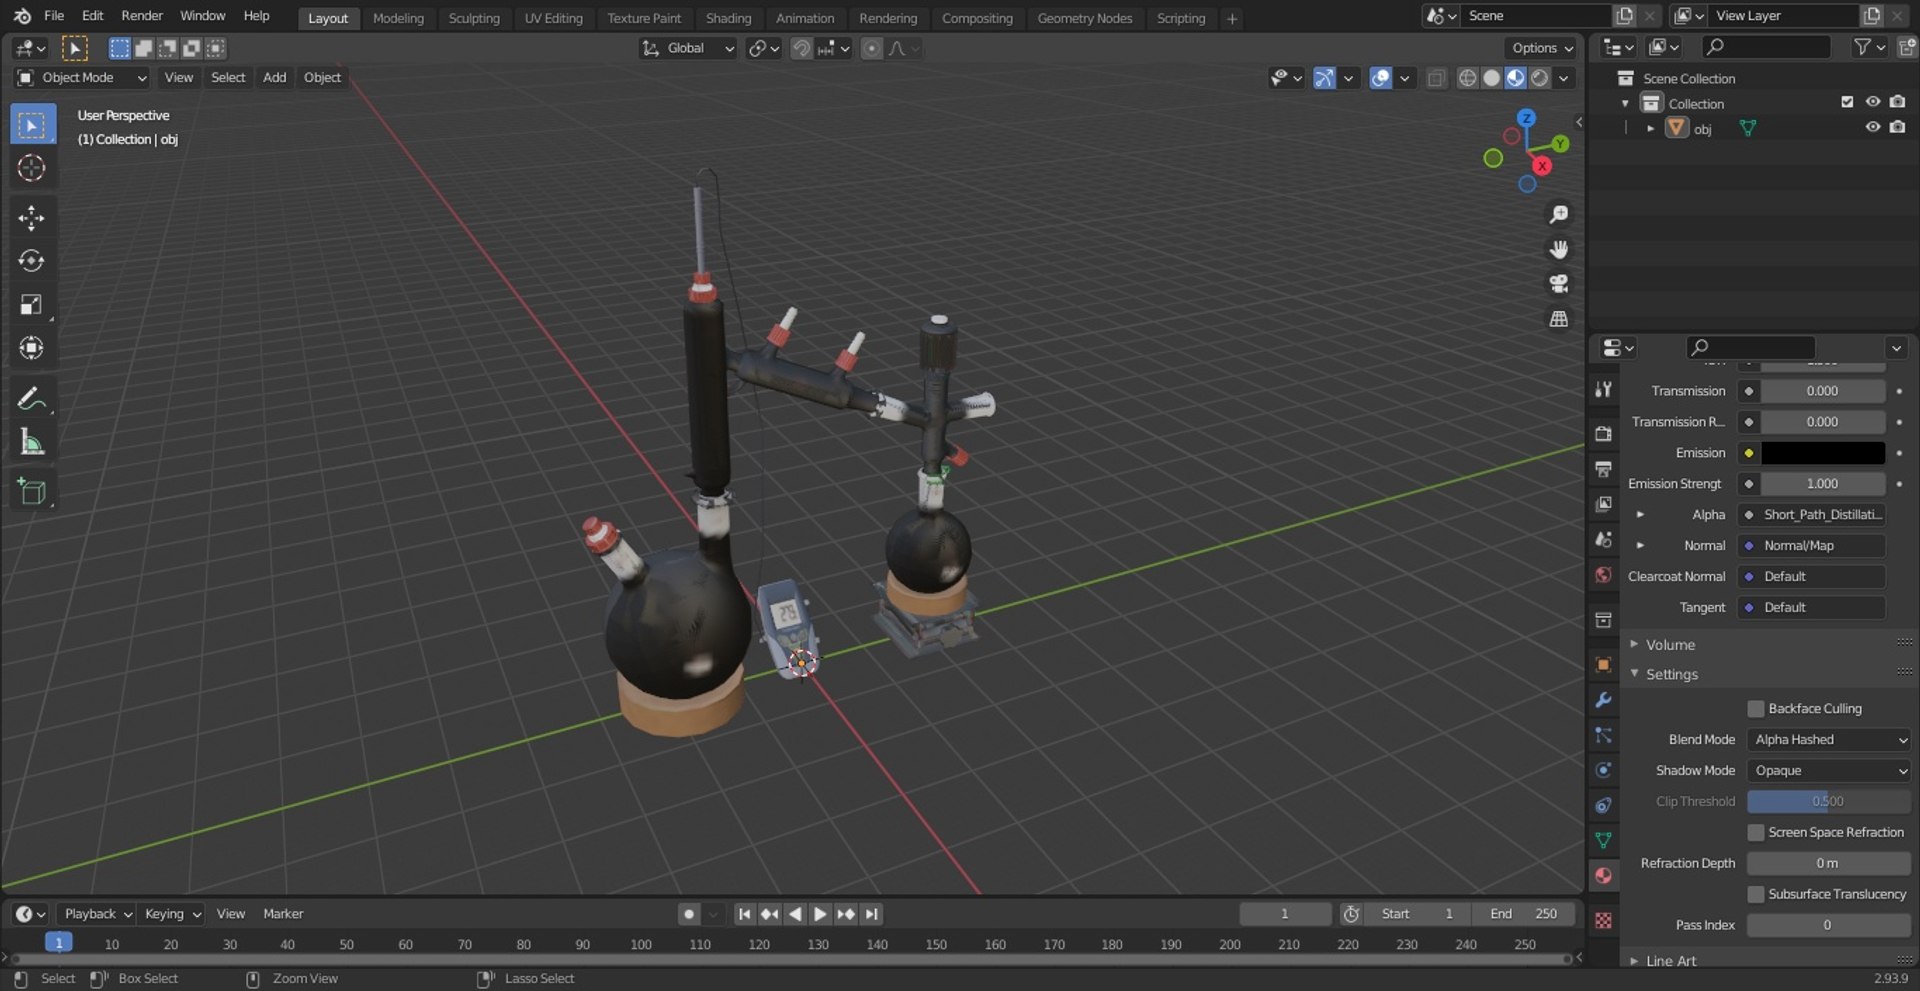Toggle viewport overlays button
This screenshot has width=1920, height=991.
coord(1380,78)
